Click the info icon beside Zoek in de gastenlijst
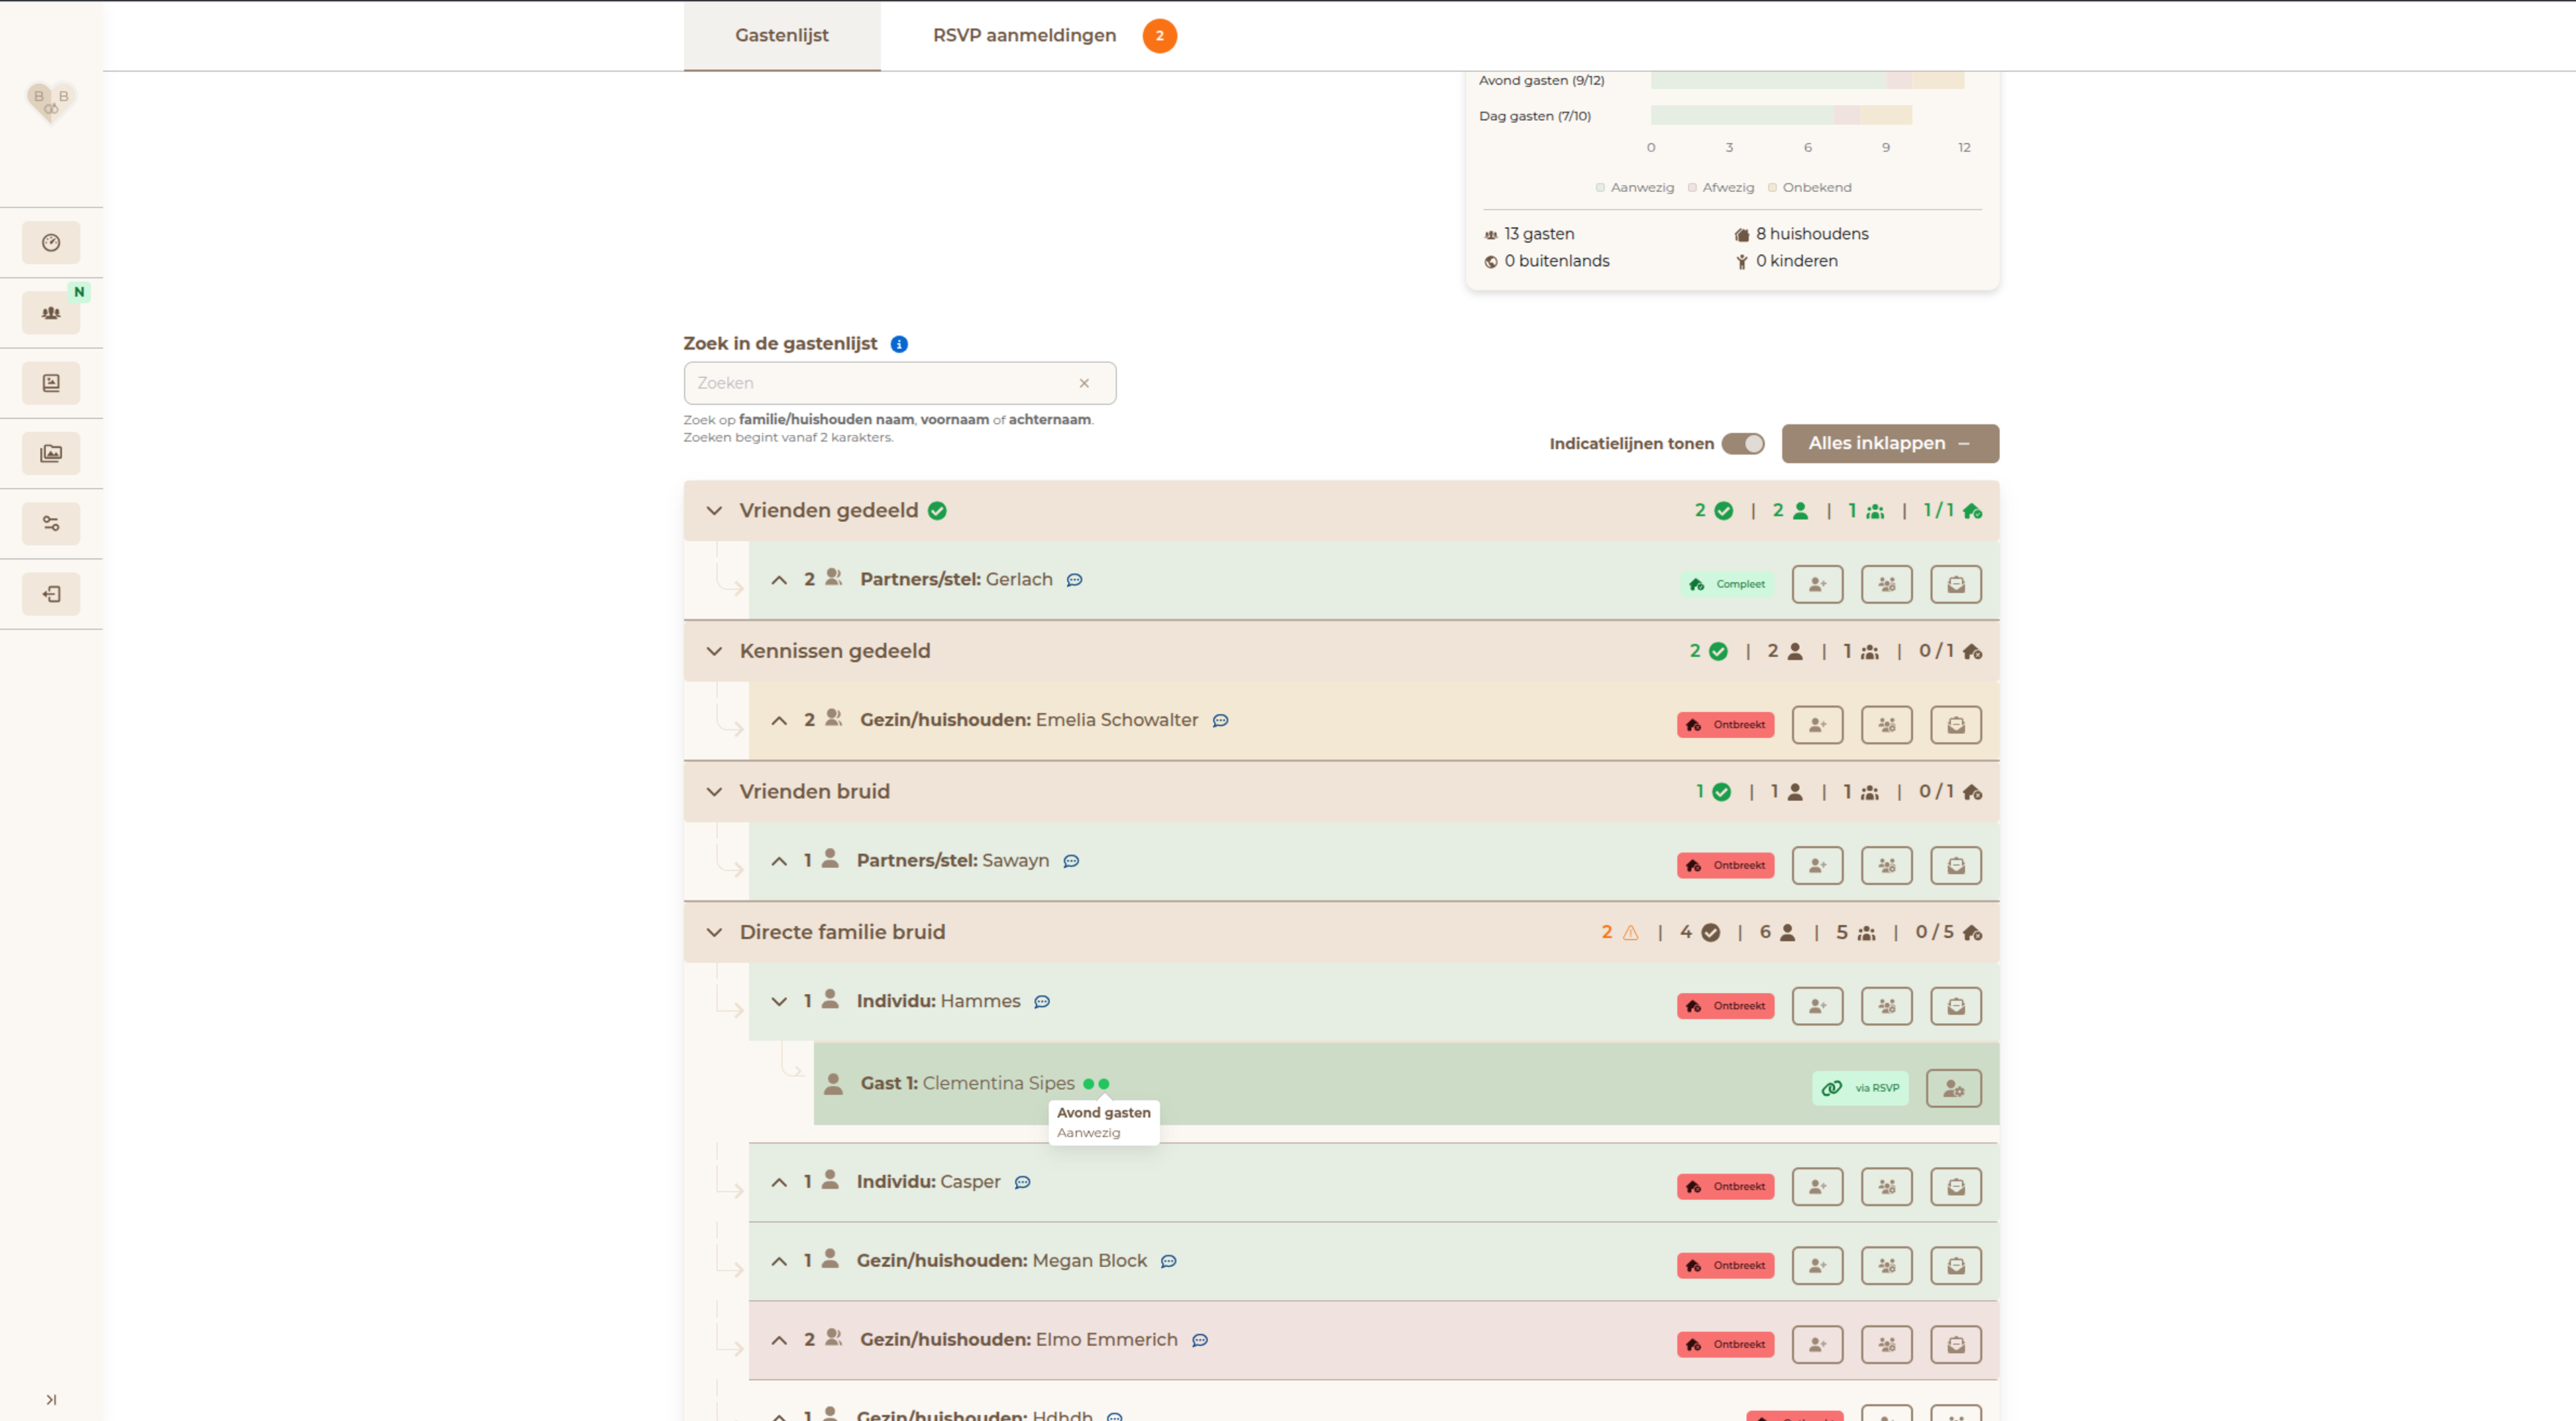Viewport: 2576px width, 1421px height. [x=899, y=344]
